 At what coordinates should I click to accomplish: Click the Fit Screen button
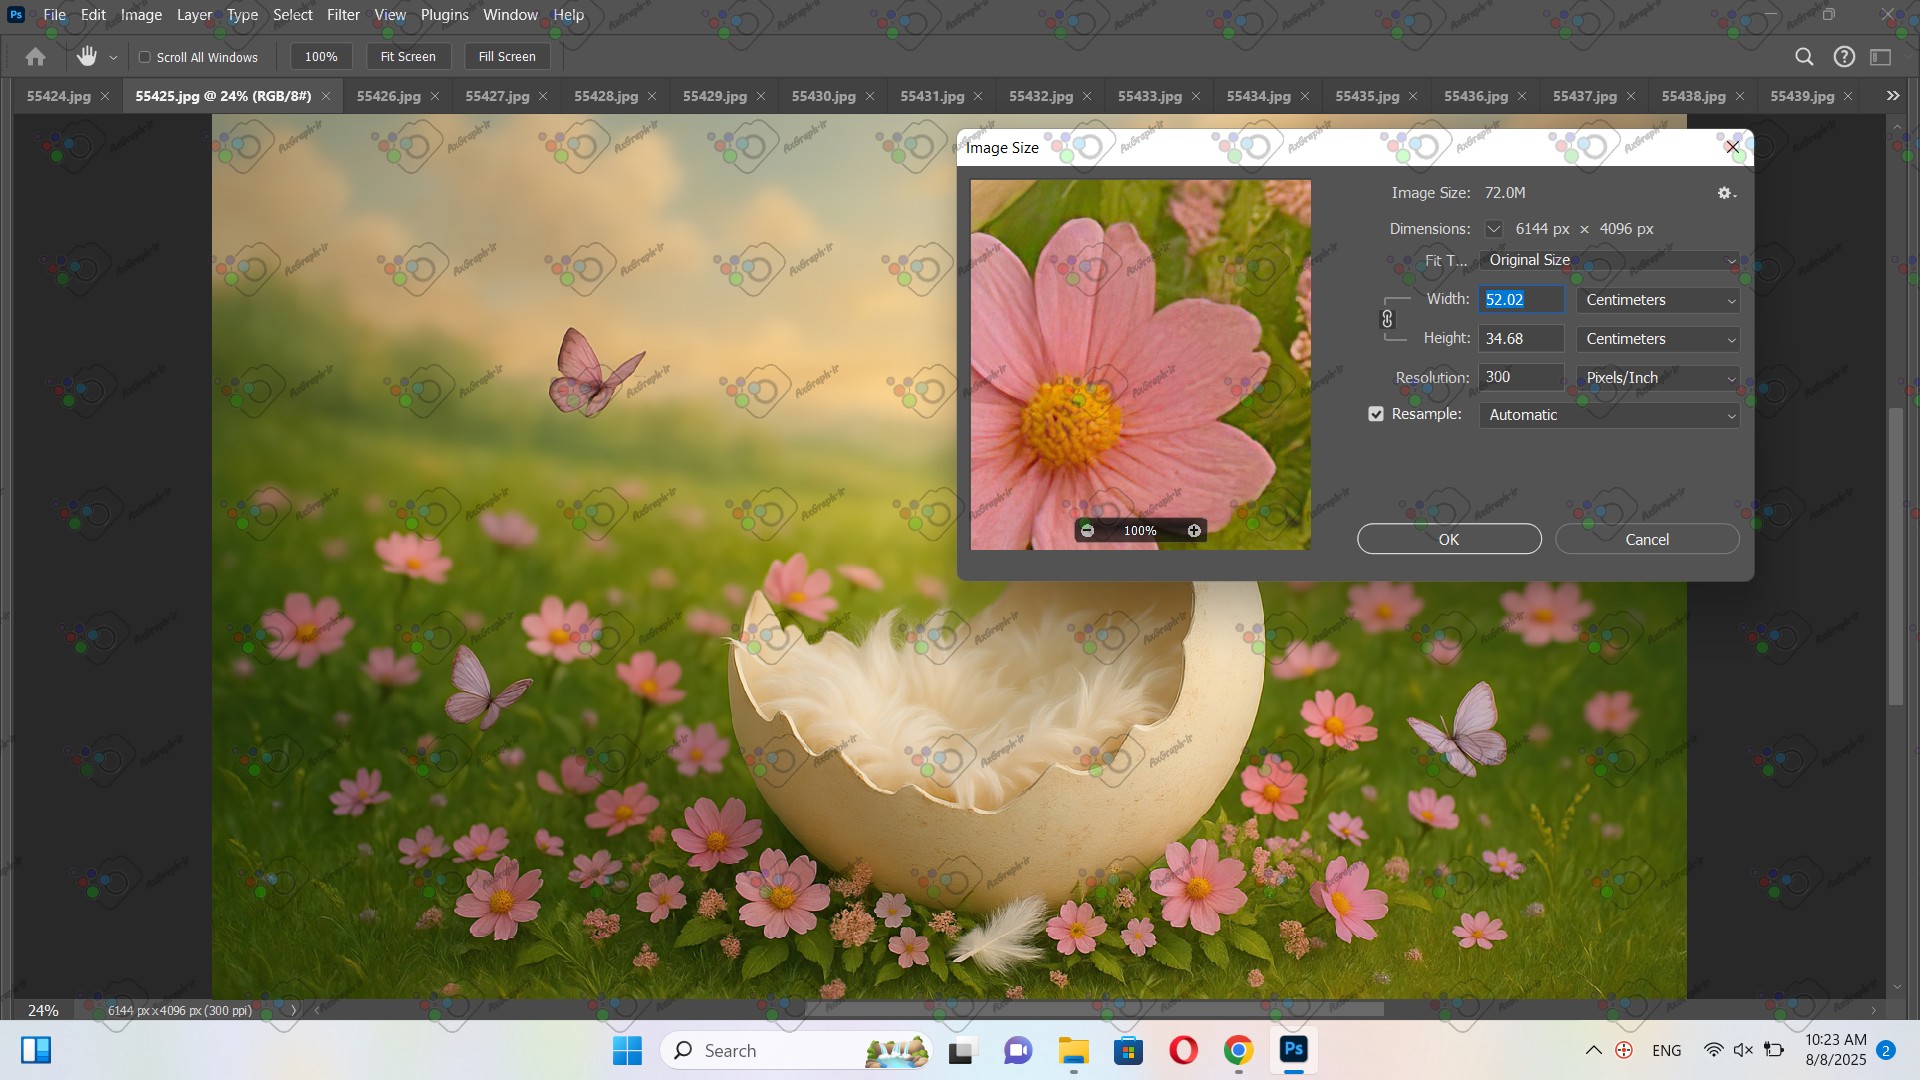click(x=408, y=57)
